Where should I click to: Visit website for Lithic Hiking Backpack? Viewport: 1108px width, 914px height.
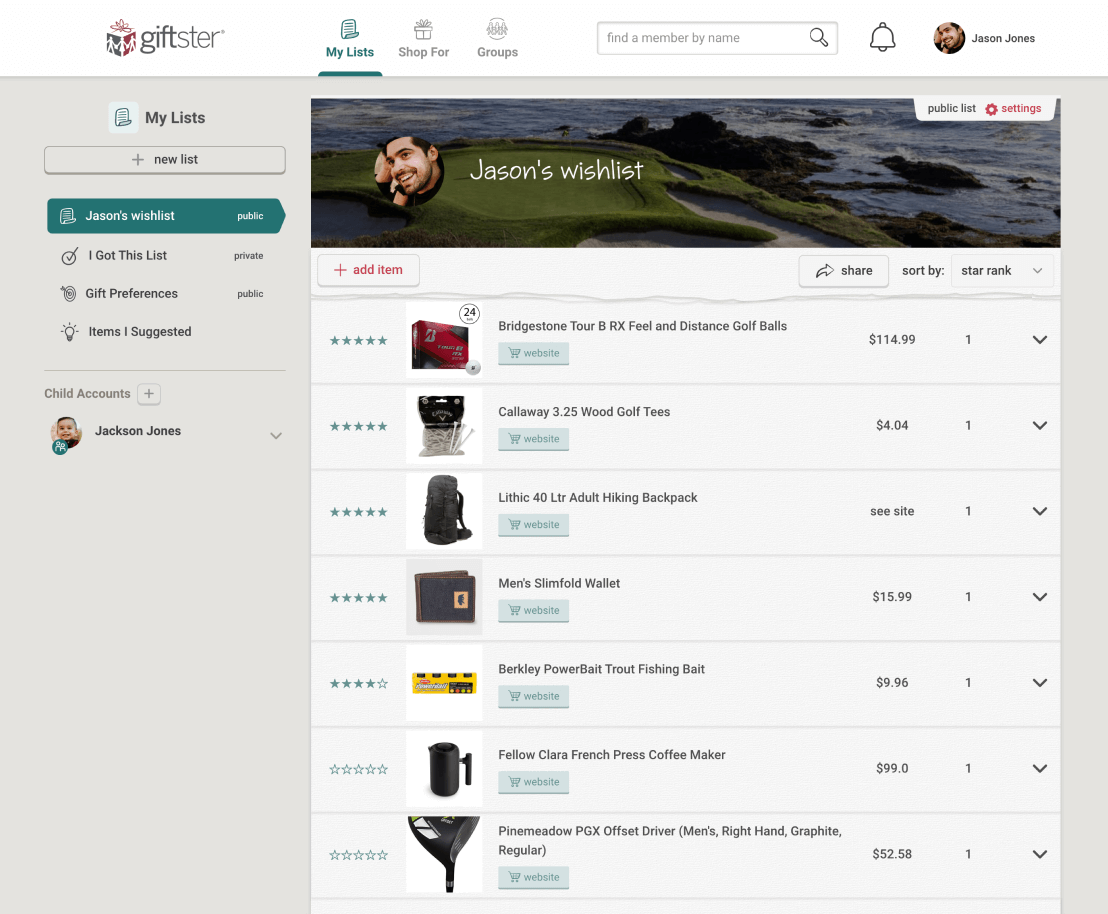(534, 525)
